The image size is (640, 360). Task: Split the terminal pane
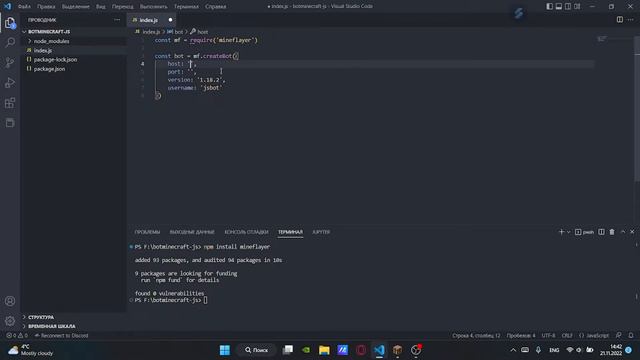pyautogui.click(x=601, y=232)
